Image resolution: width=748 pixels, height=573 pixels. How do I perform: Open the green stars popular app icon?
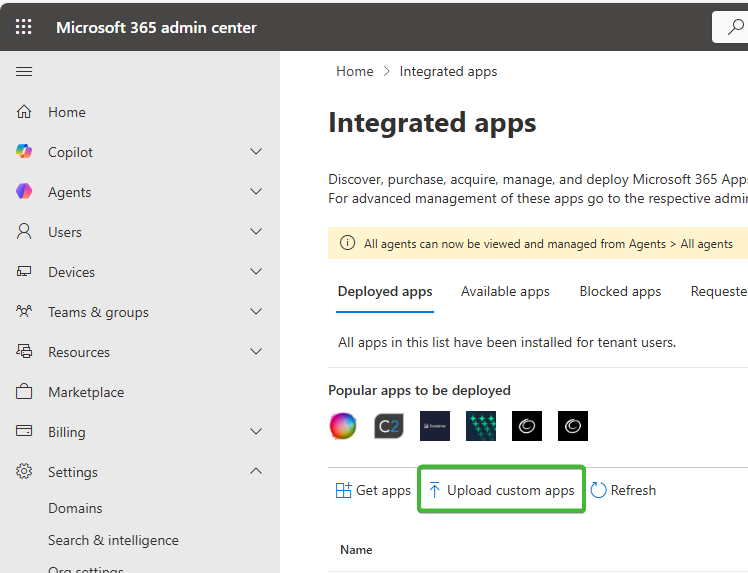(x=481, y=426)
